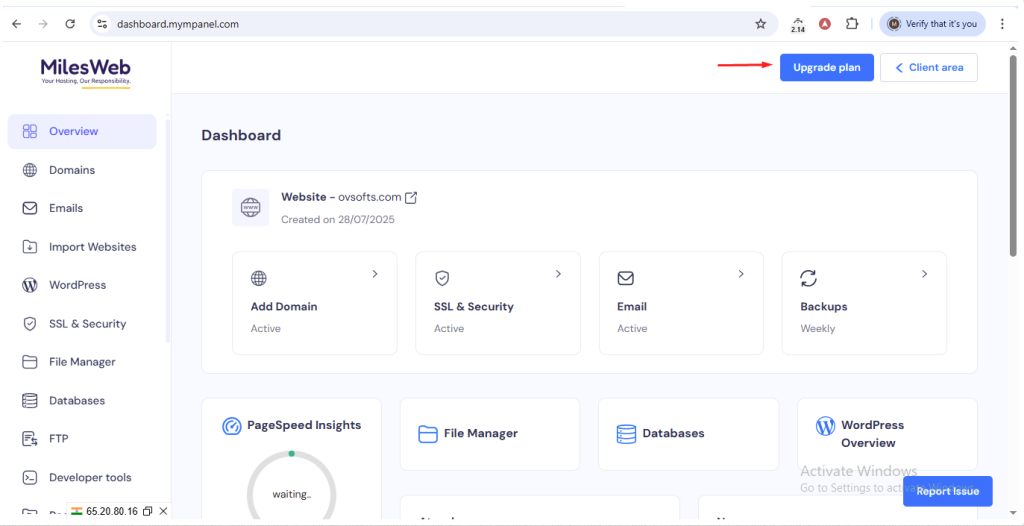
Task: Click the MilesWeb logo
Action: 86,71
